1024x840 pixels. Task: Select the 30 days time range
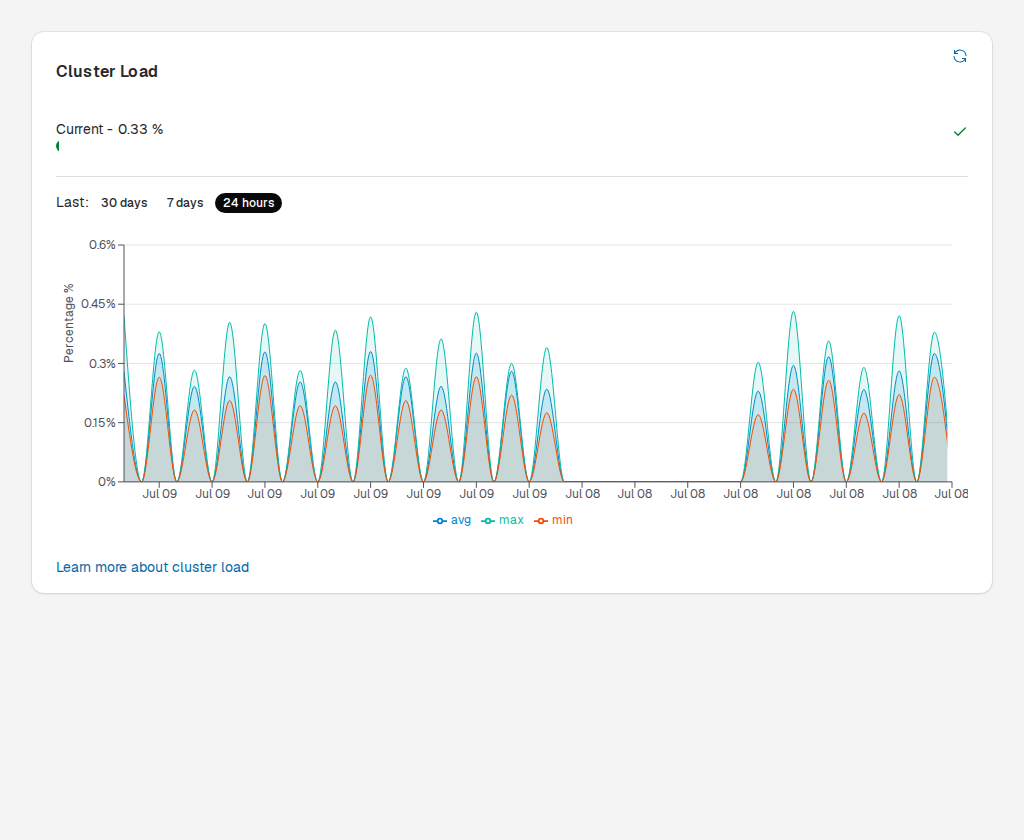[124, 203]
